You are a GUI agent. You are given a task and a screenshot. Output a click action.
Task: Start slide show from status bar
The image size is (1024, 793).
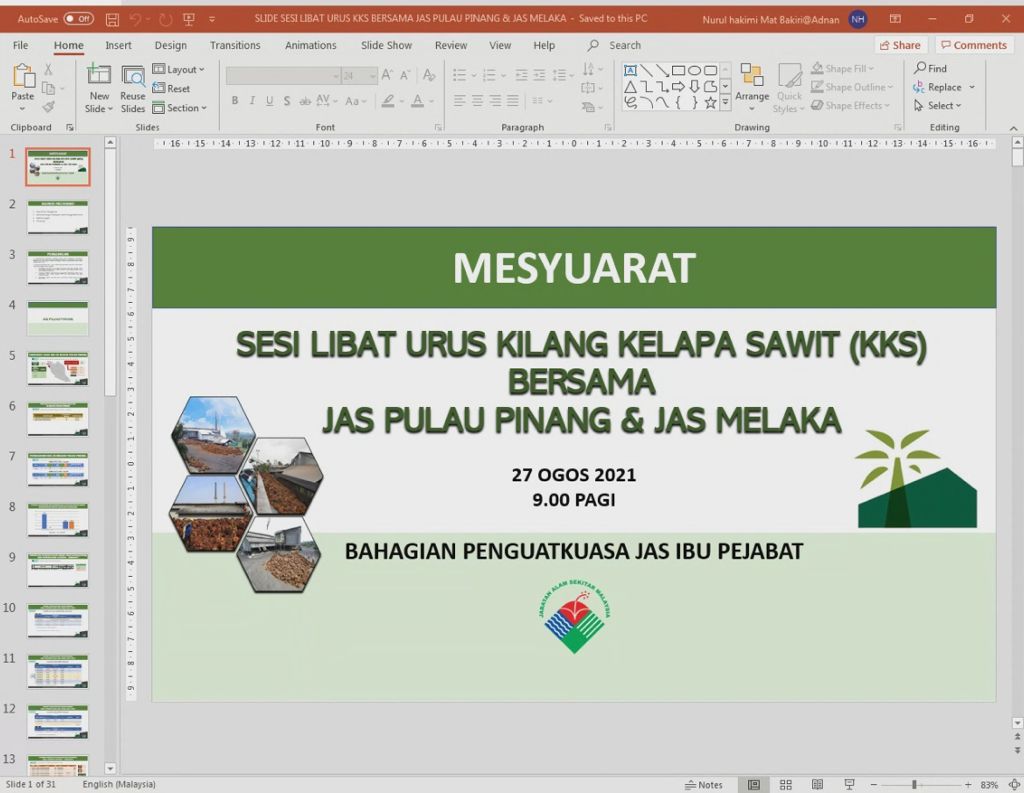click(849, 785)
